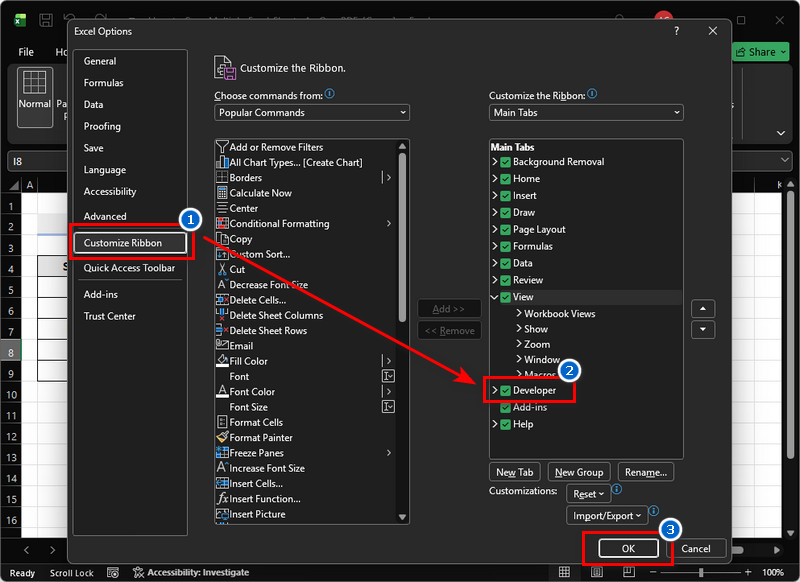Viewport: 800px width, 582px height.
Task: Click the Increase Font Size icon
Action: pyautogui.click(x=222, y=468)
